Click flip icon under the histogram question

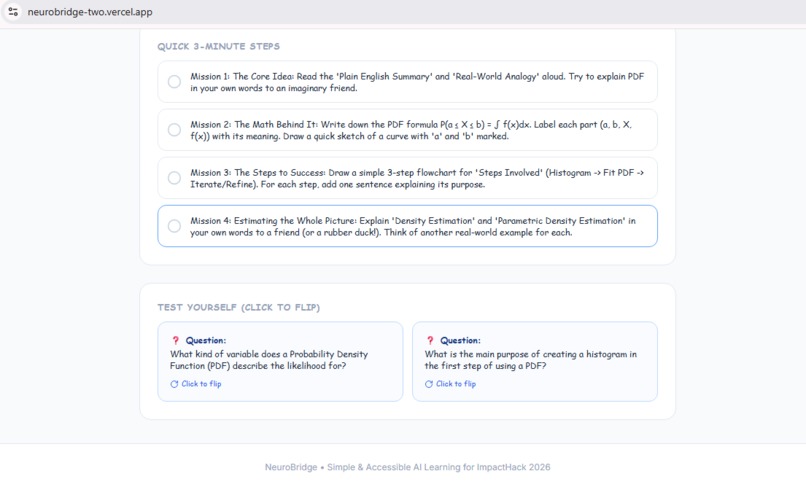[429, 384]
